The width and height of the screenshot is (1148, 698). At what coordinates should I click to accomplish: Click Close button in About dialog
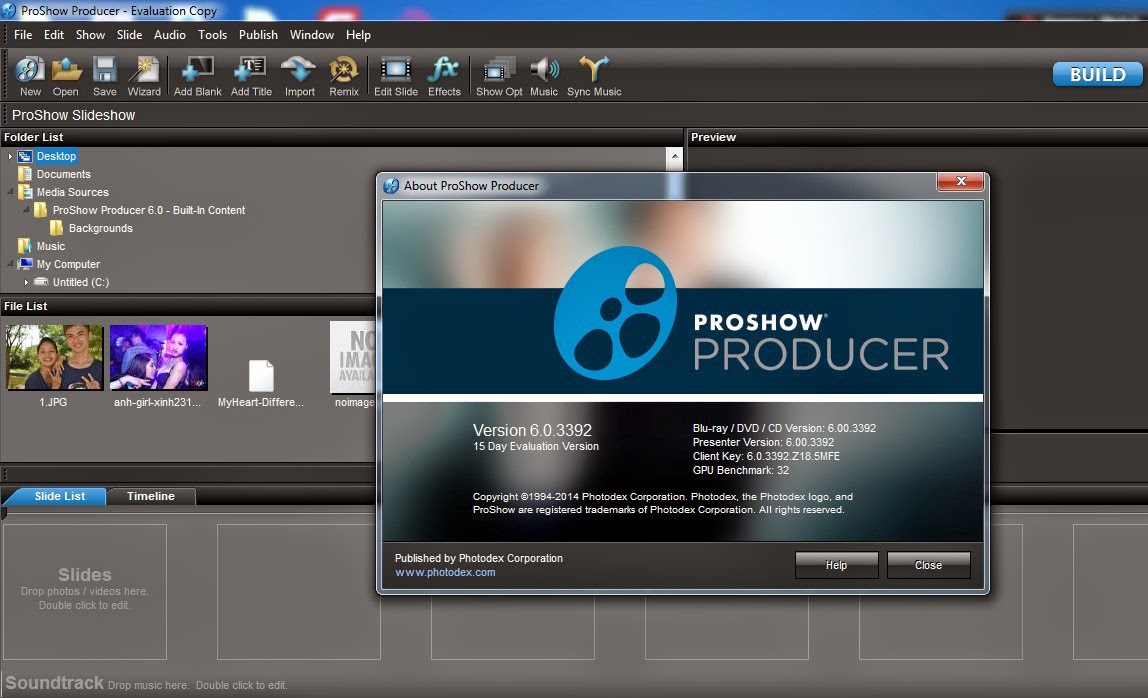928,565
